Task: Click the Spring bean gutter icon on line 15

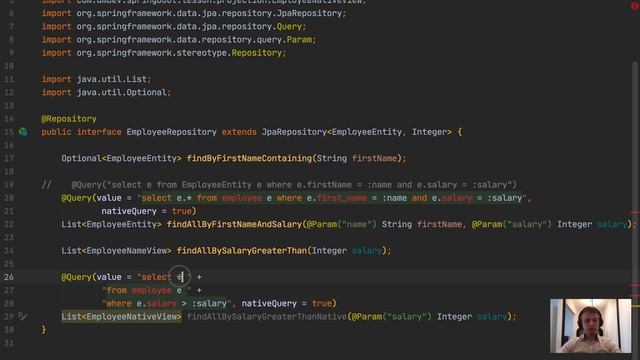Action: coord(23,132)
